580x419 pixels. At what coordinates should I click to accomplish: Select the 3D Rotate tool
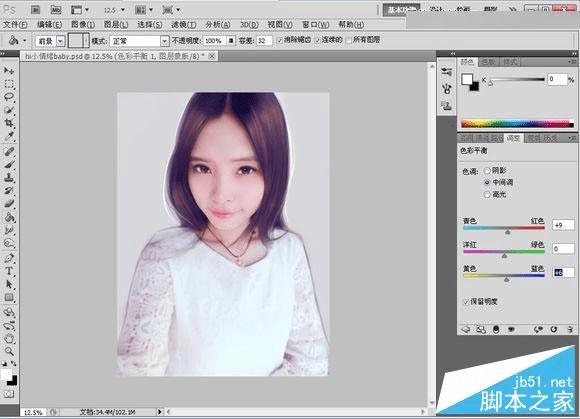tap(9, 312)
